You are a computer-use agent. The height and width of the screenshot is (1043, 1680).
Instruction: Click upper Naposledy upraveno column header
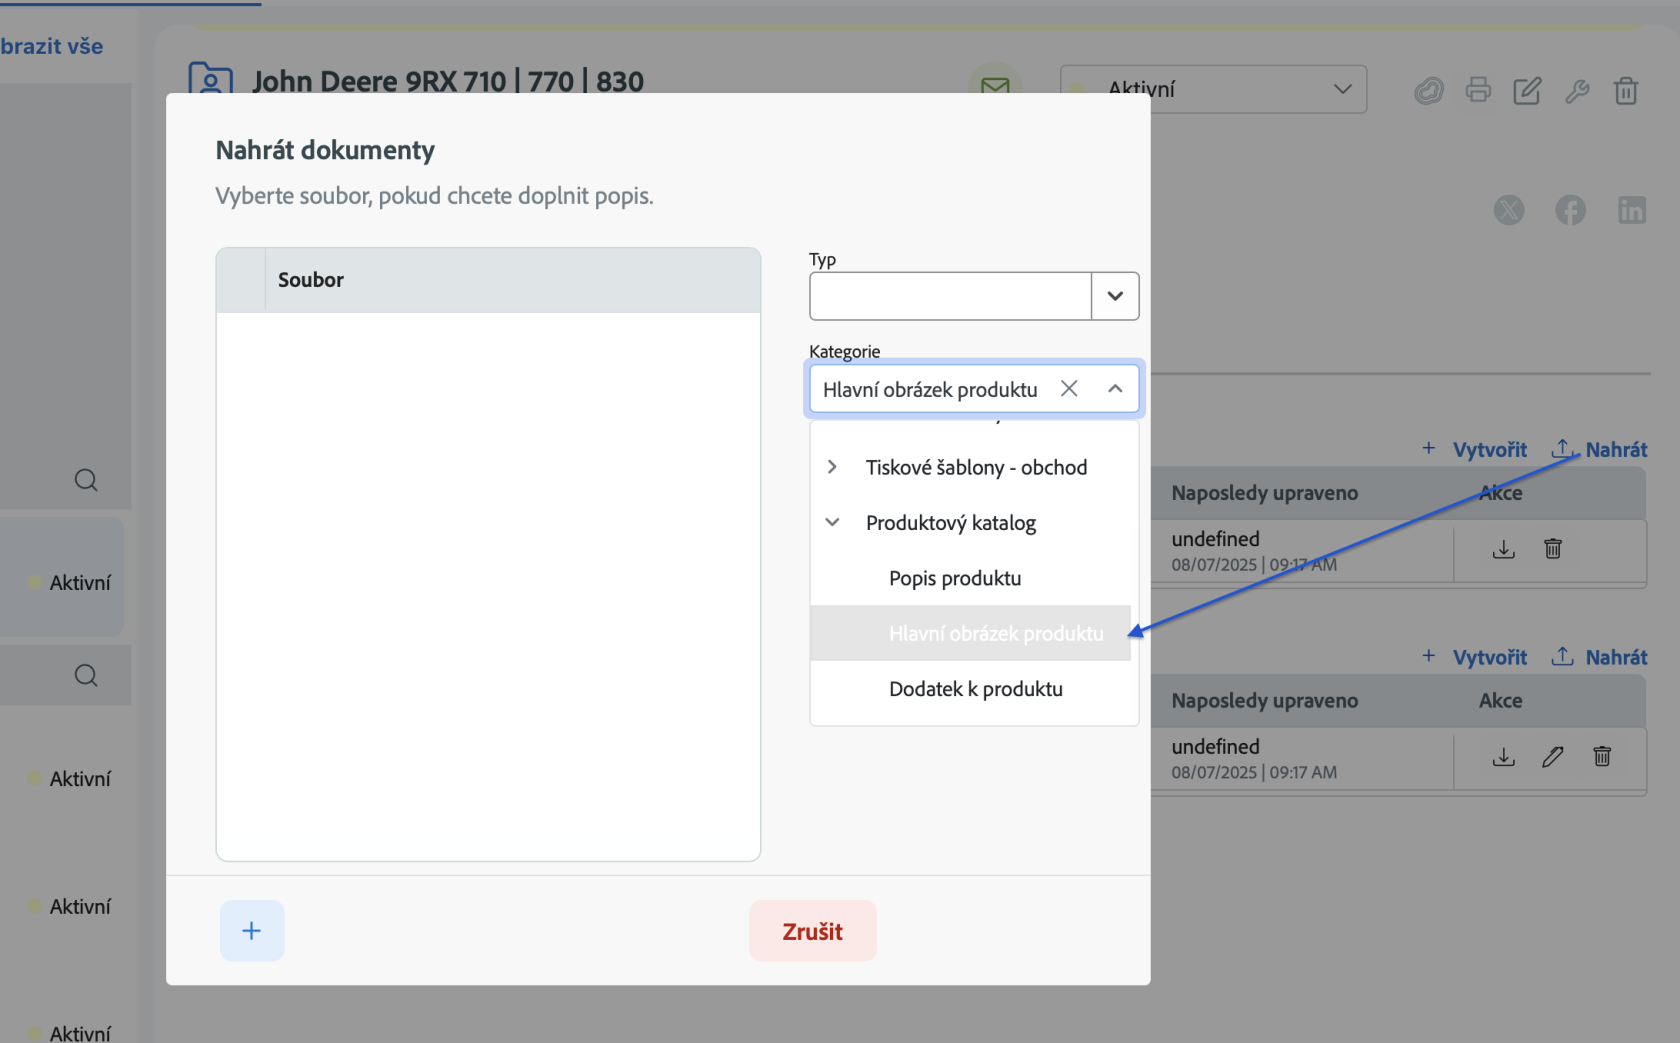point(1265,493)
